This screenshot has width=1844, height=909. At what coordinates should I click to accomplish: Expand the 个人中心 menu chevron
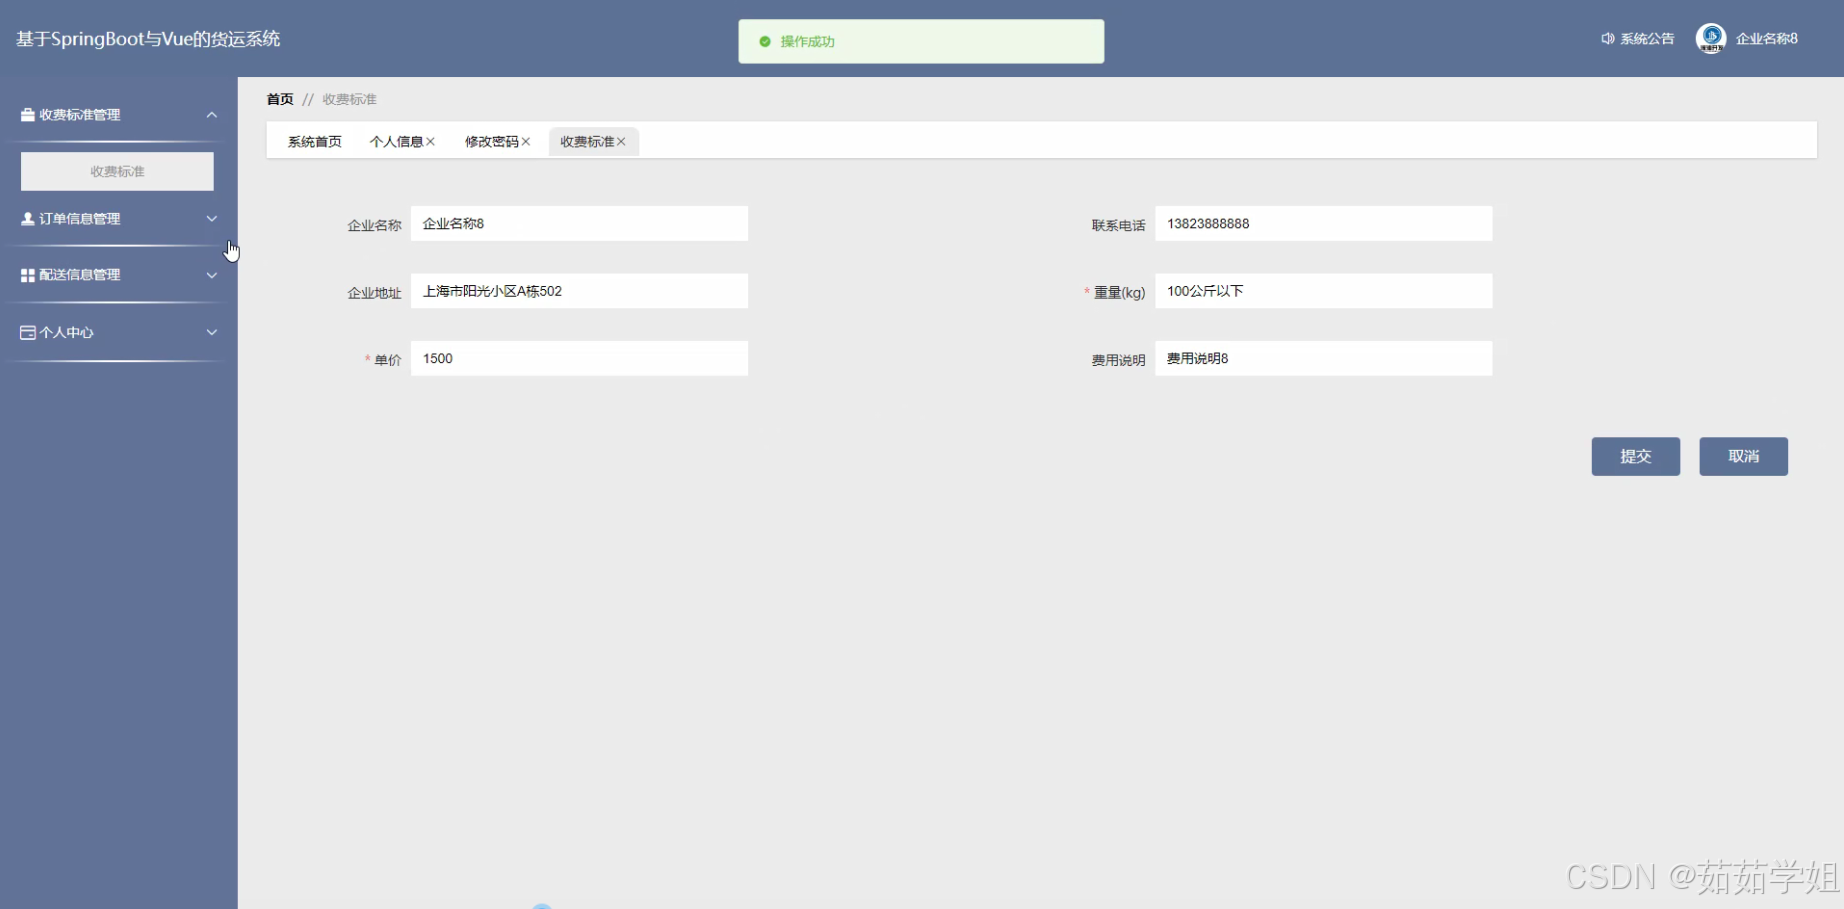(x=212, y=332)
